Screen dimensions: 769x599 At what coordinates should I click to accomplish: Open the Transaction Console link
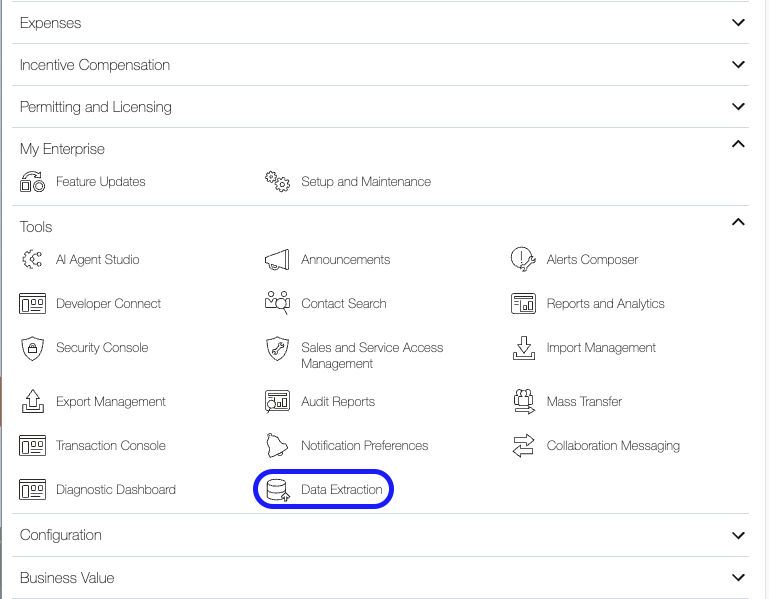point(110,446)
